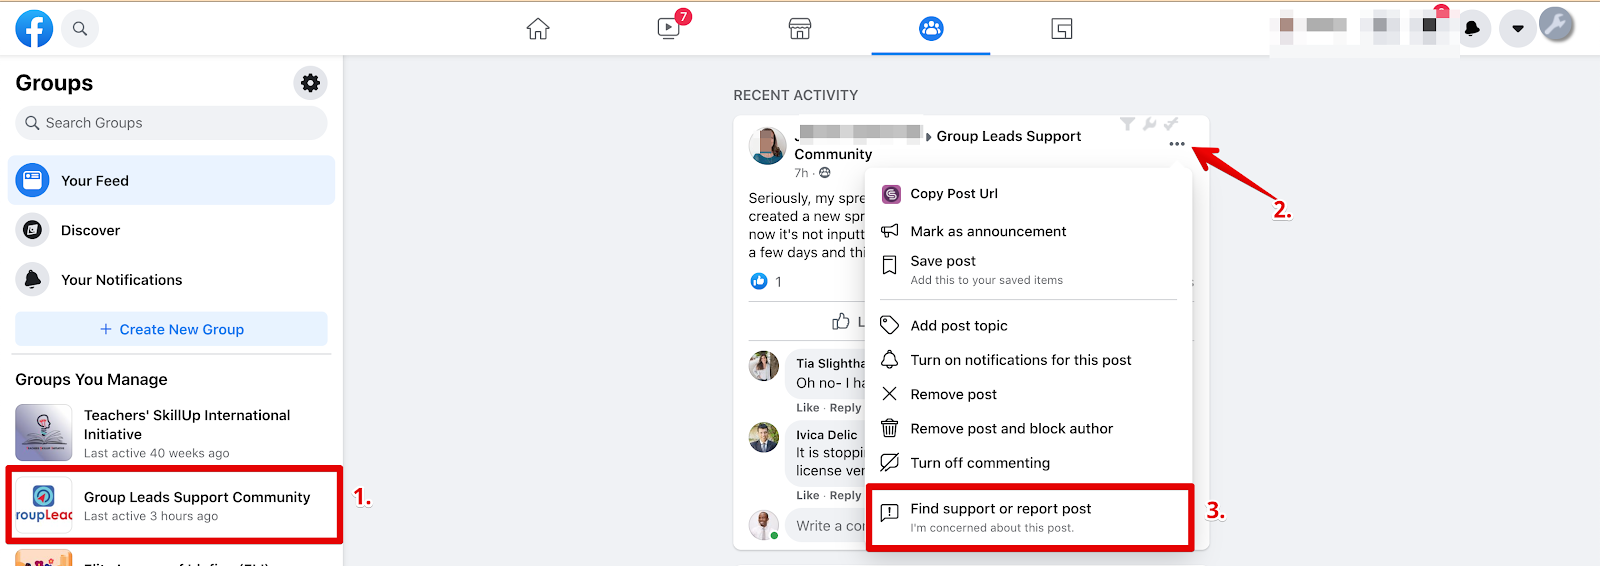Open the Marketplace tab icon

click(x=800, y=29)
